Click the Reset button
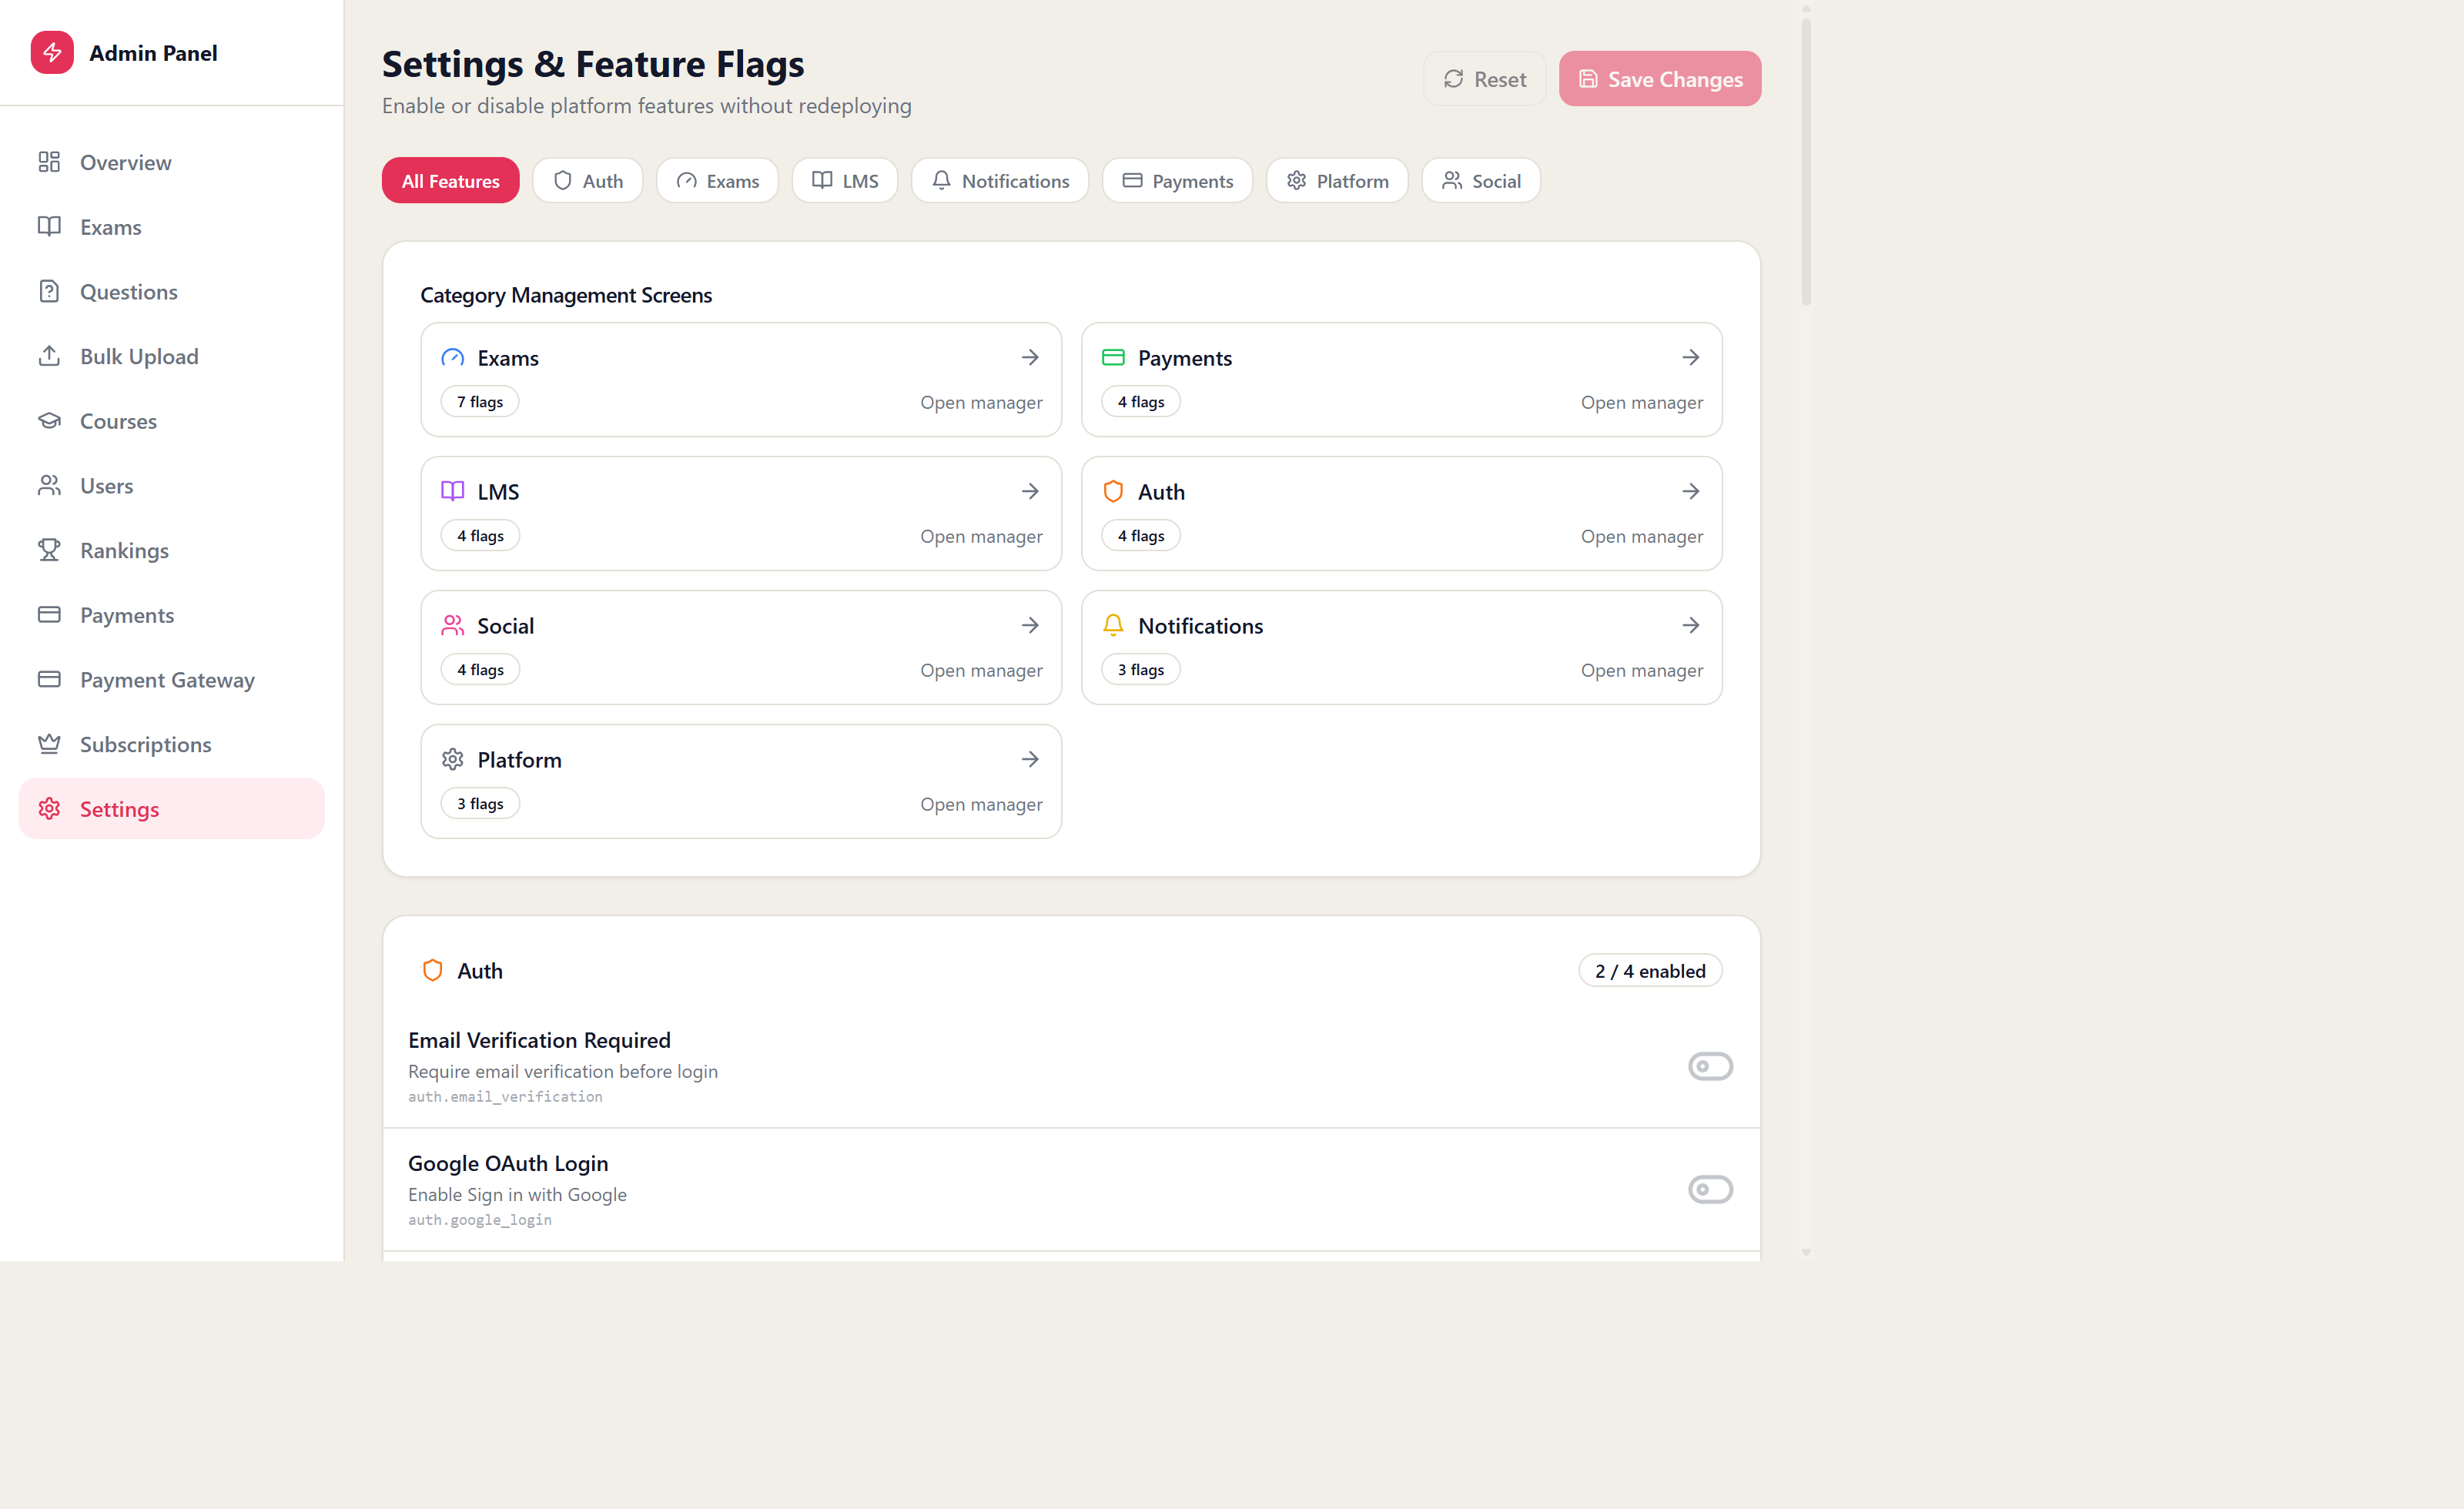Viewport: 2464px width, 1509px height. [x=1484, y=79]
